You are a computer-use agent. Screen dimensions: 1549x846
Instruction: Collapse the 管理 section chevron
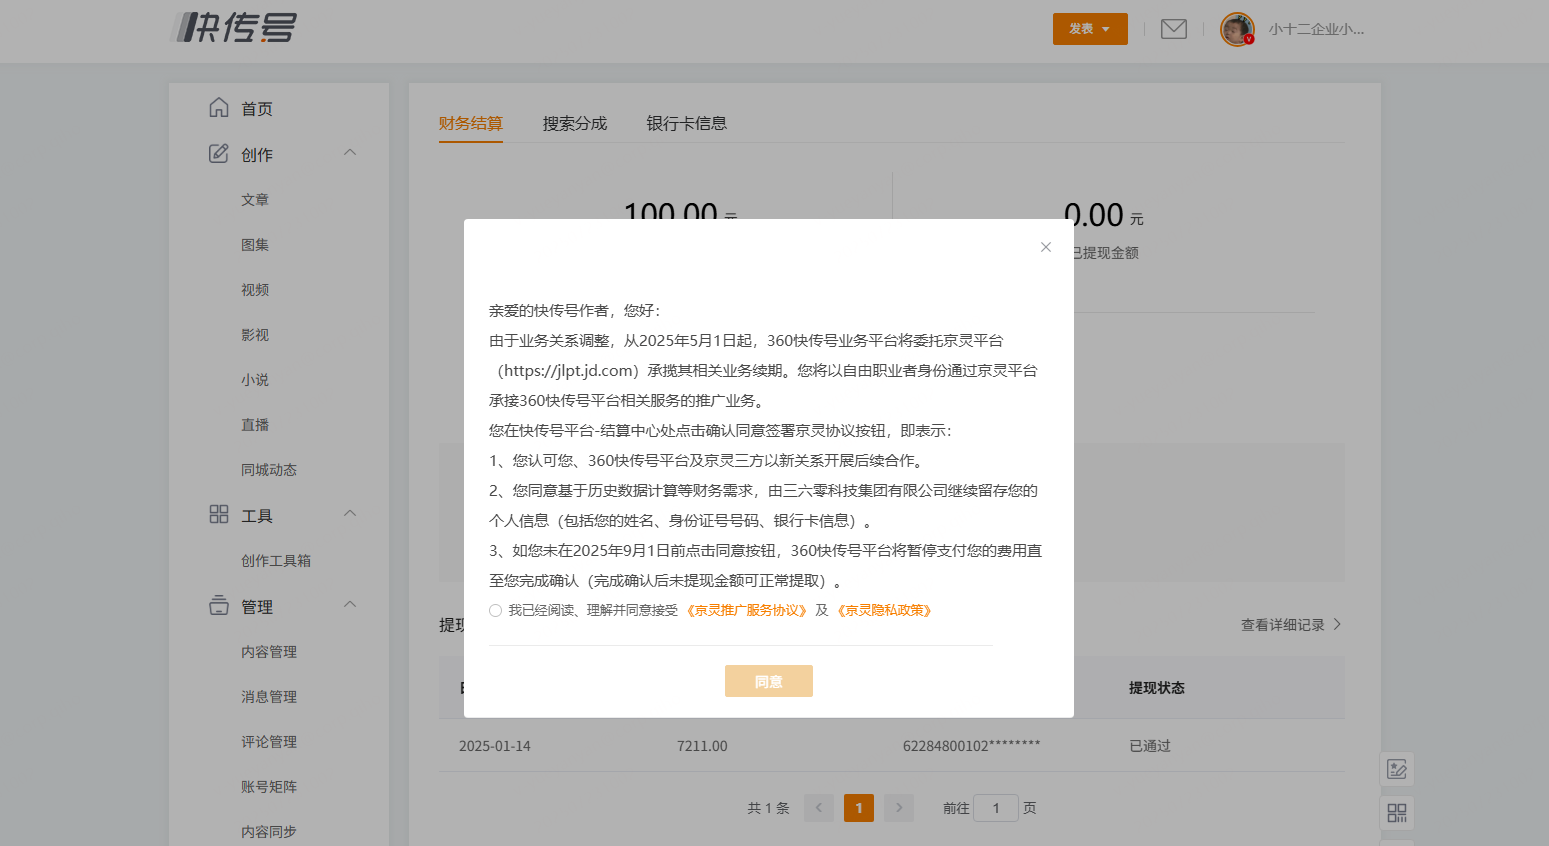[x=350, y=604]
